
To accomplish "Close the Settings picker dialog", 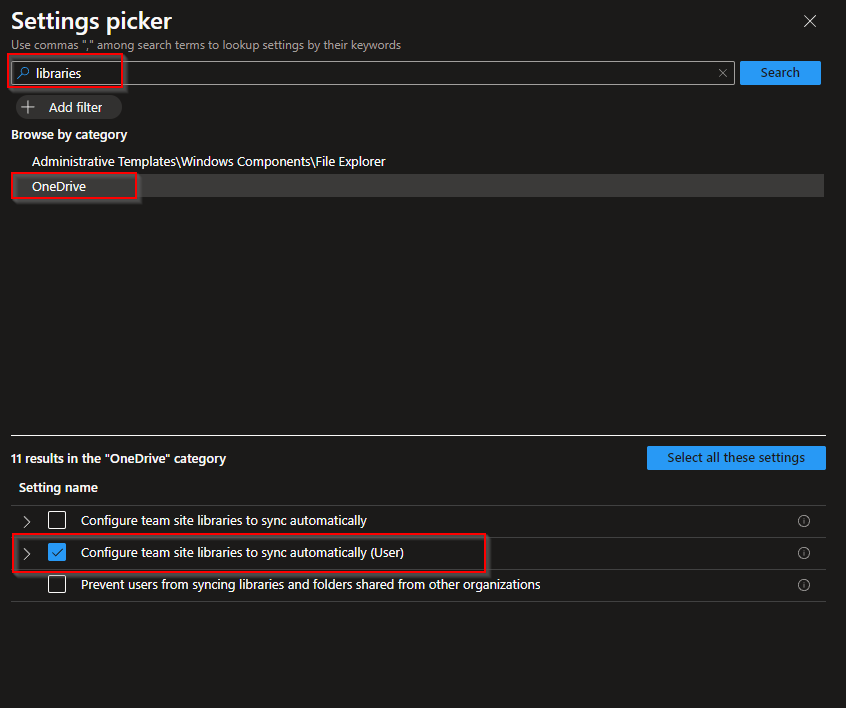I will coord(810,21).
